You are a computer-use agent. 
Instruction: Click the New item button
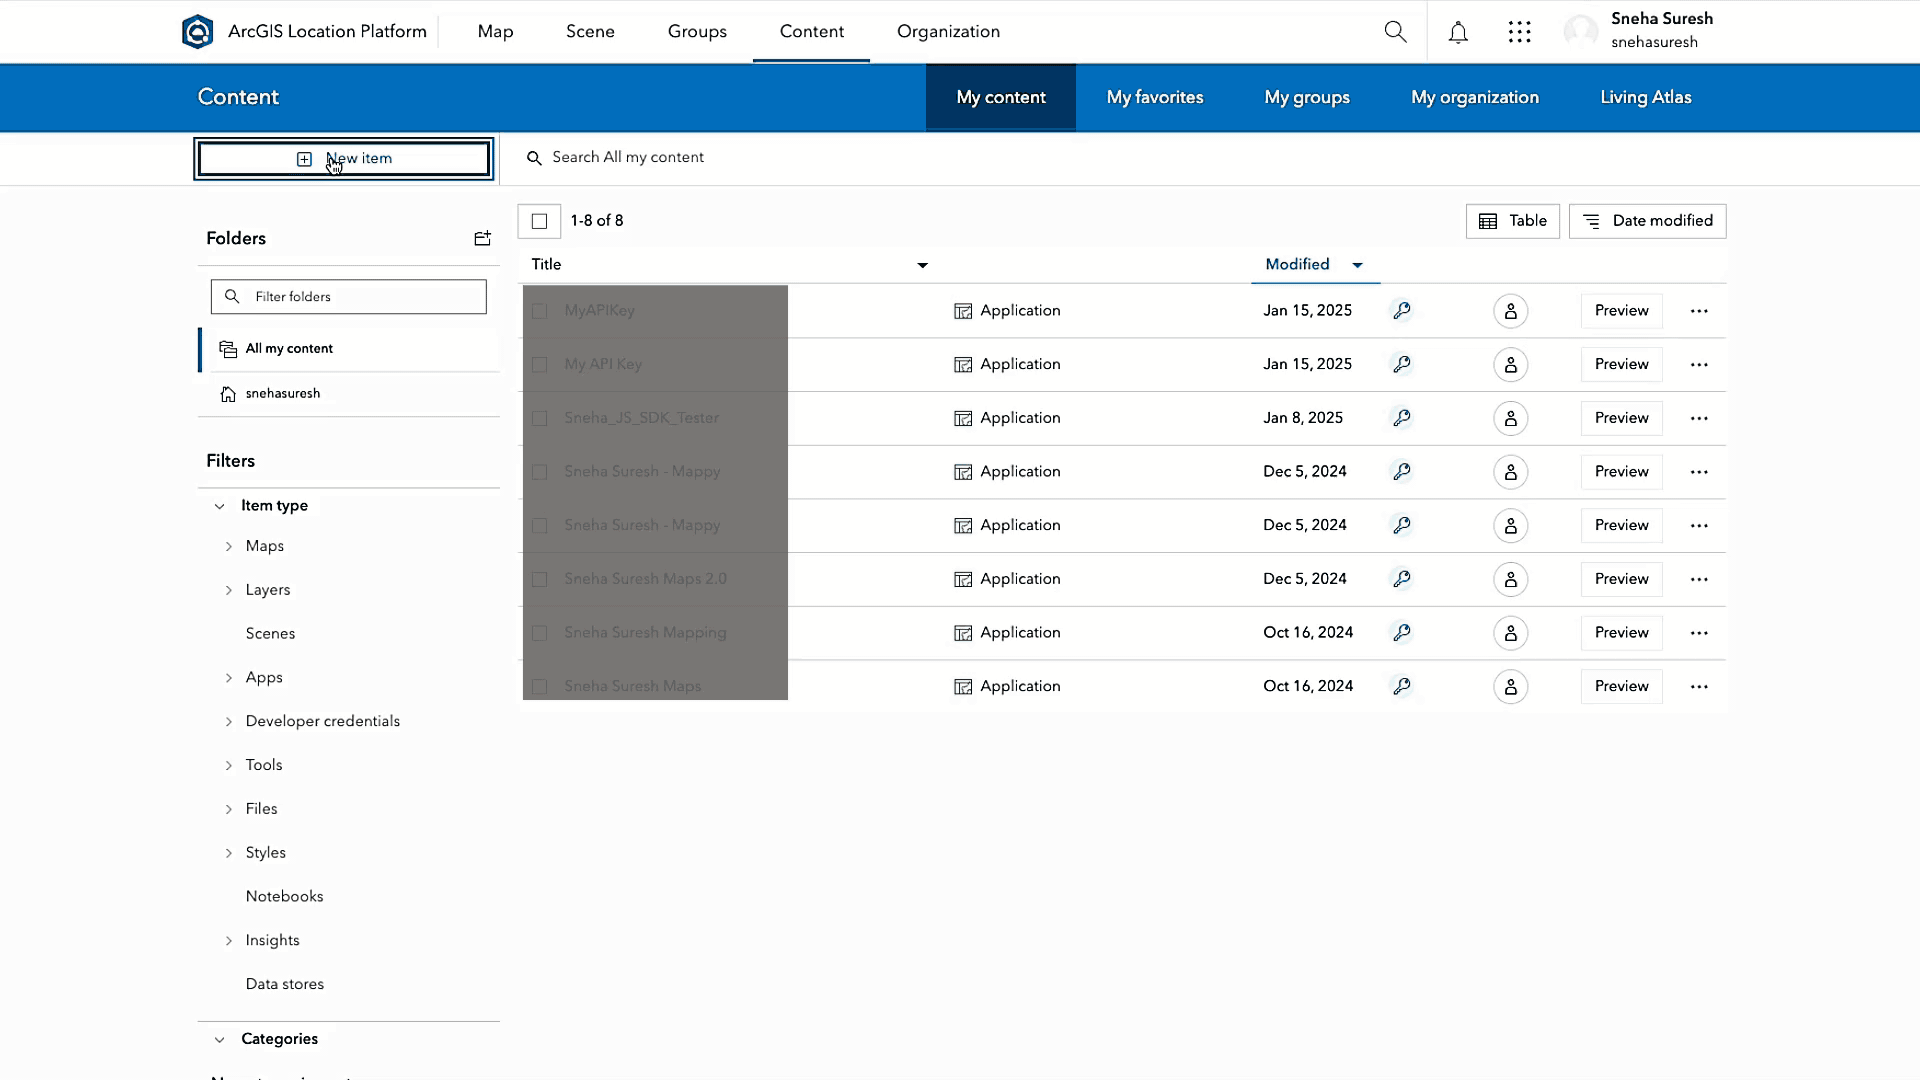343,158
